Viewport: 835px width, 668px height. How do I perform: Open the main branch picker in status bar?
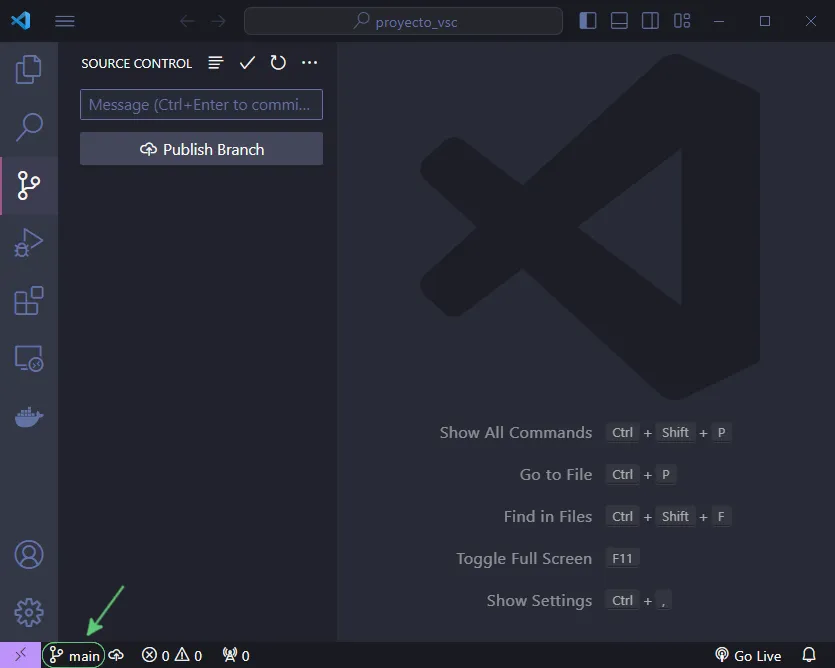pos(74,655)
